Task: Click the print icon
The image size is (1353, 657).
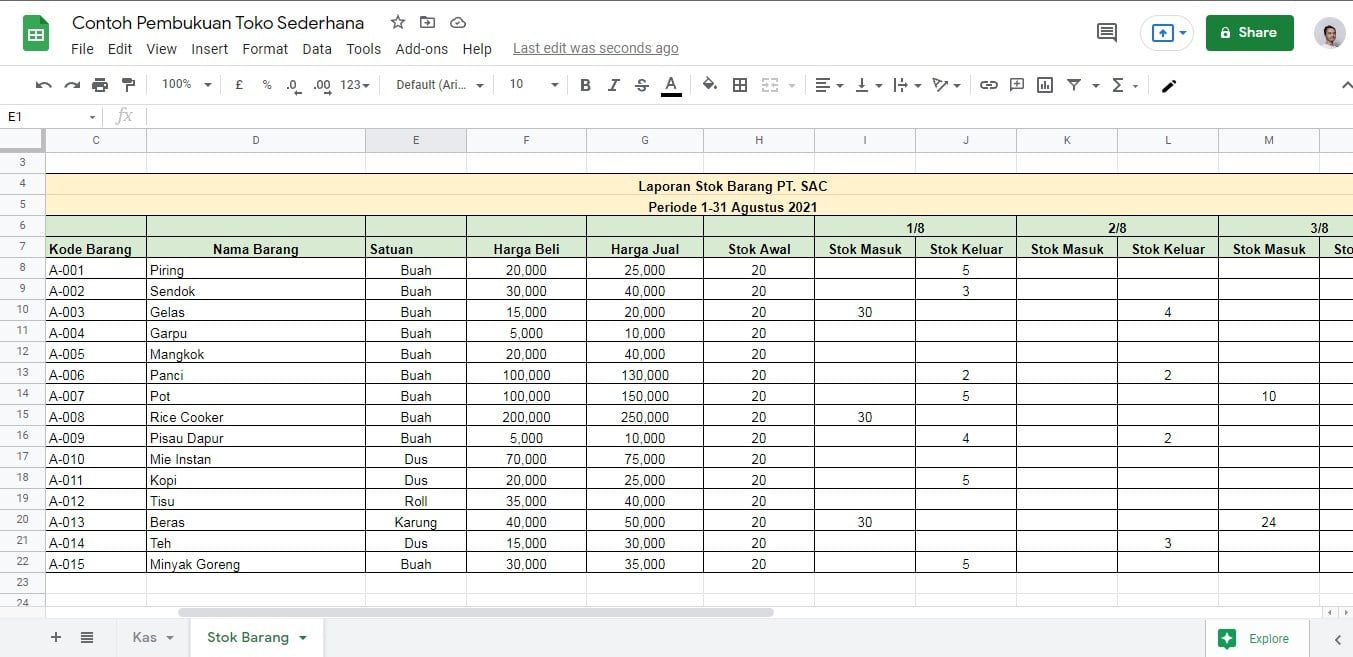Action: (x=100, y=85)
